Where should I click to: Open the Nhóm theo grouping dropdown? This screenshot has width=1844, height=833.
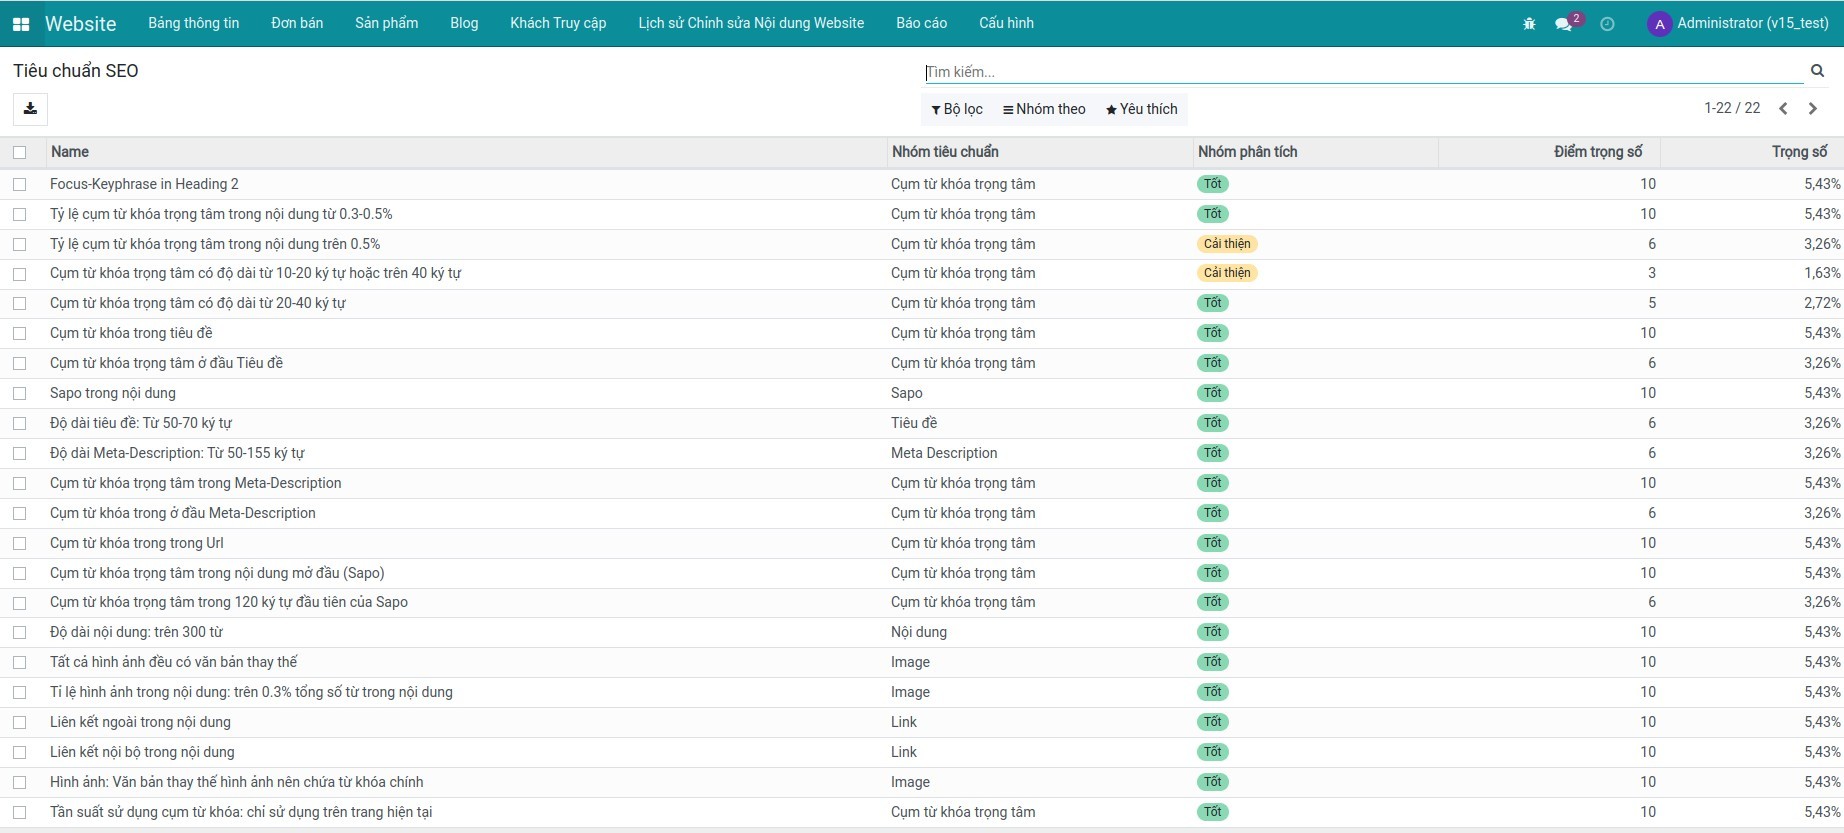coord(1044,109)
